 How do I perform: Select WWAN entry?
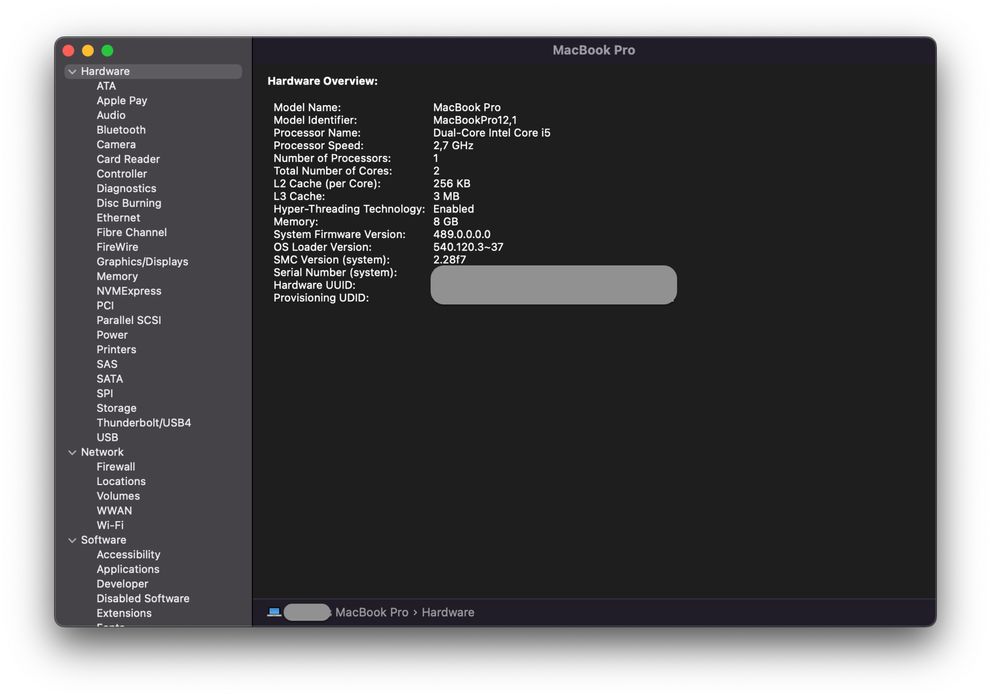pyautogui.click(x=114, y=511)
